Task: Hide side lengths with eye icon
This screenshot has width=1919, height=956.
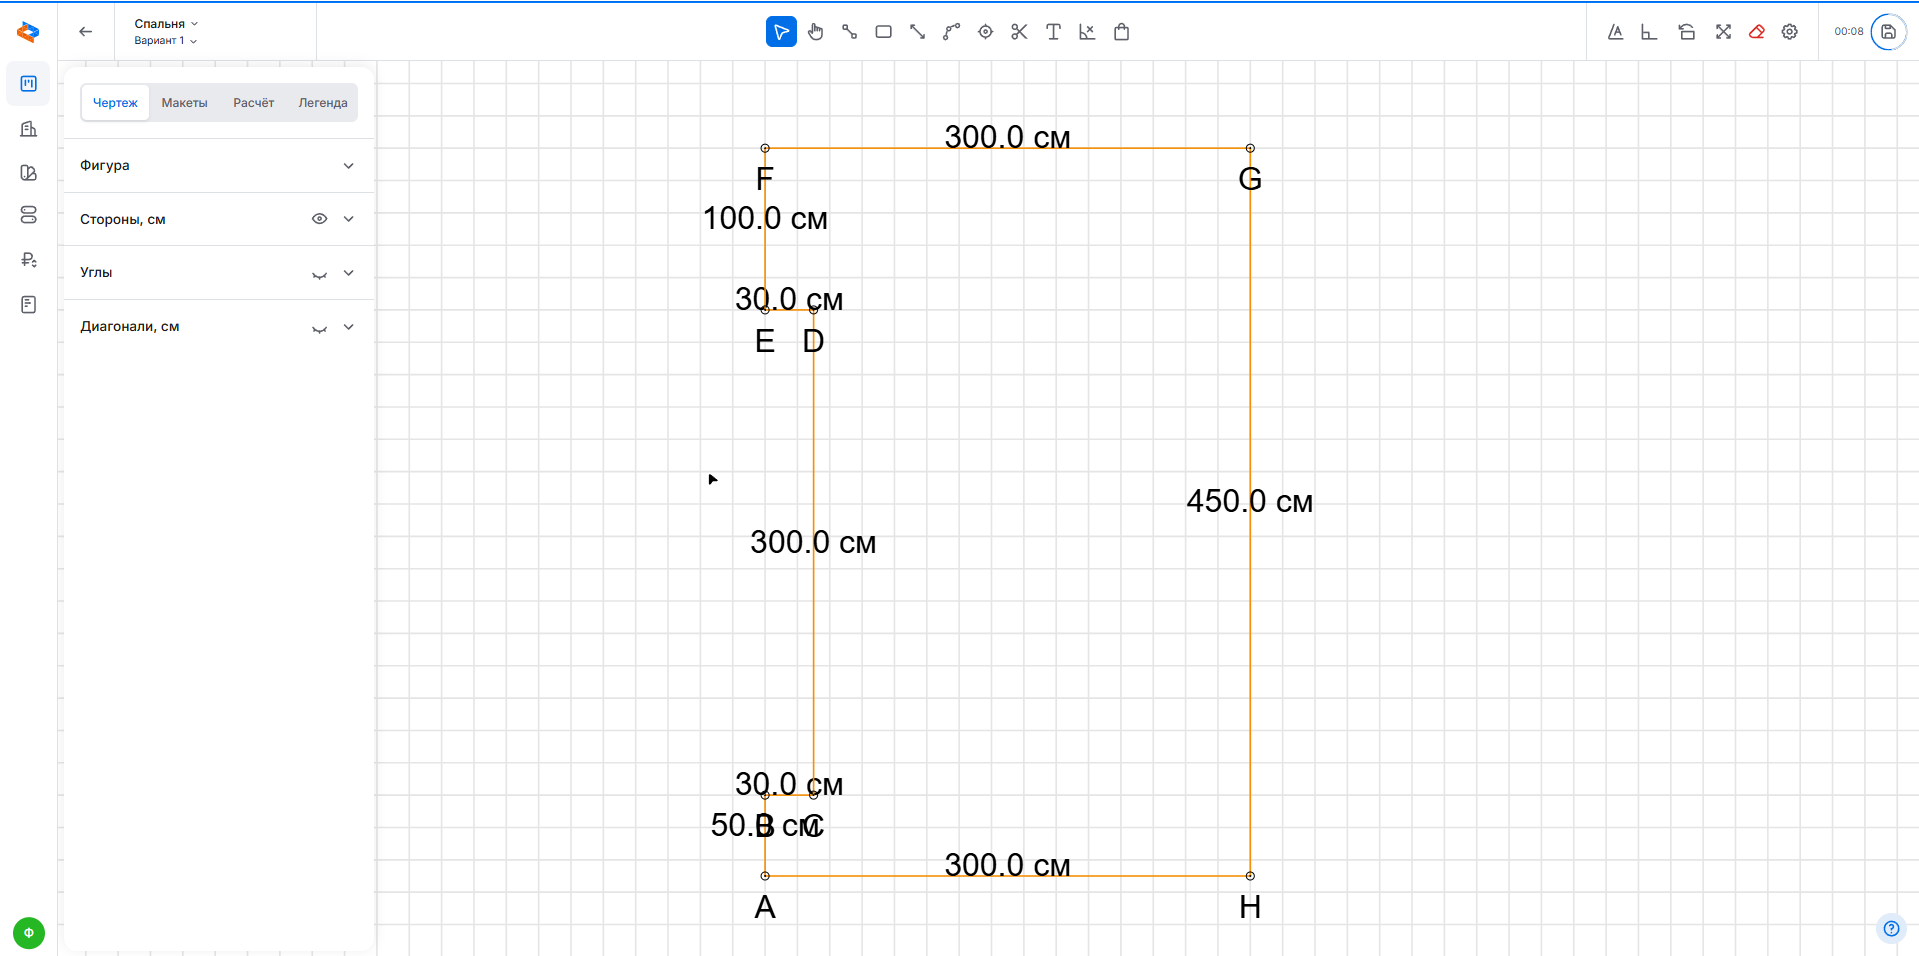Action: [319, 219]
